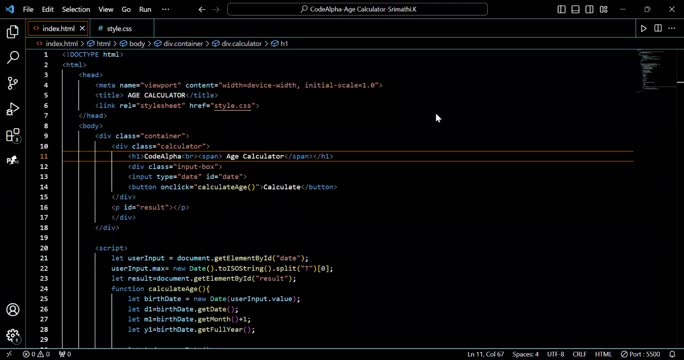Open Edit menu

[x=48, y=9]
